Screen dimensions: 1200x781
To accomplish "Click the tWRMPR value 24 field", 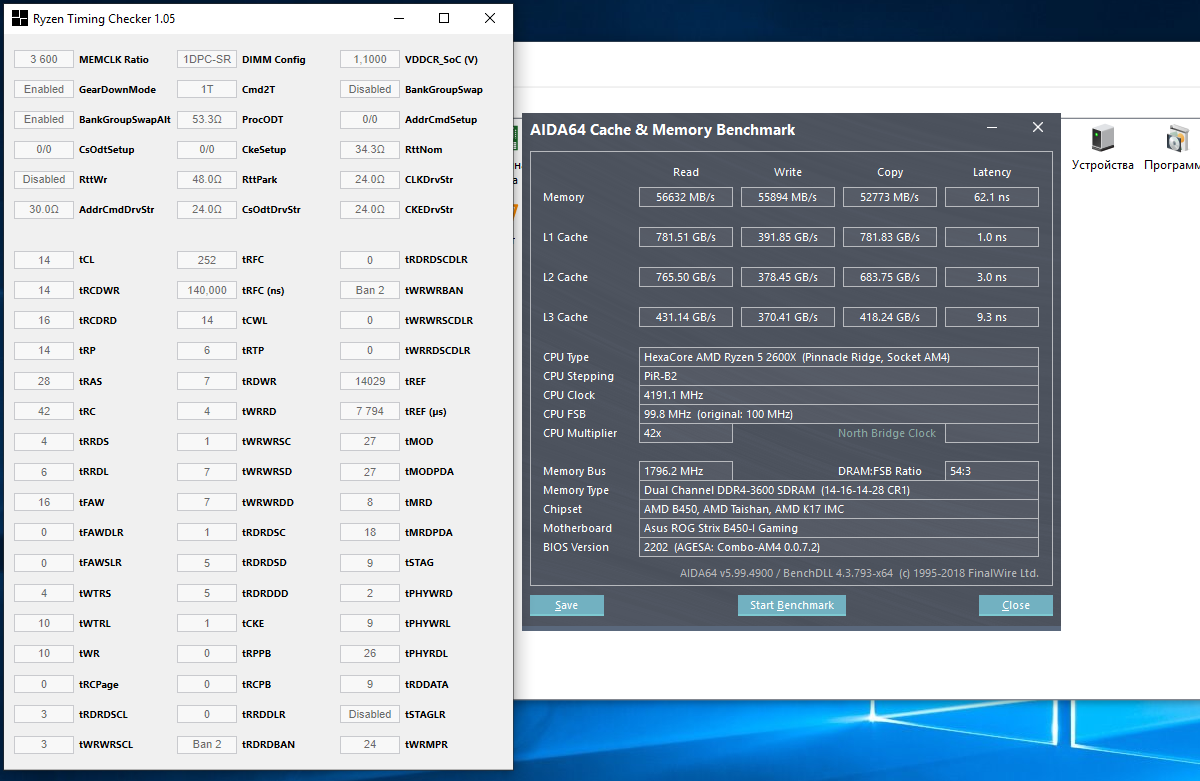I will [370, 744].
